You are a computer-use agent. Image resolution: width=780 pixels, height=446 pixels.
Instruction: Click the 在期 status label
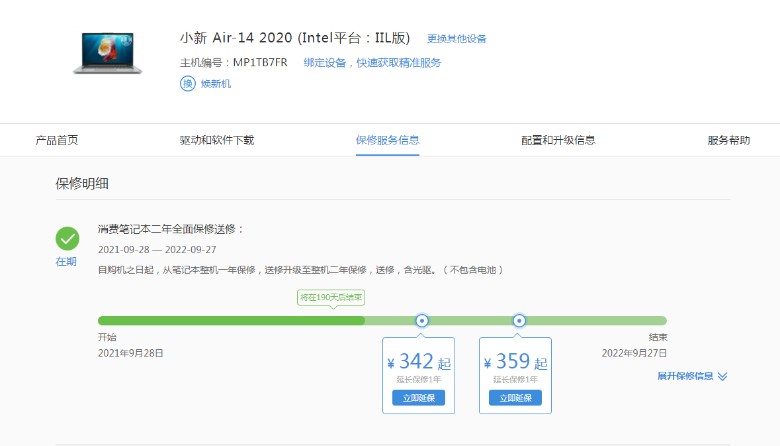click(x=66, y=262)
